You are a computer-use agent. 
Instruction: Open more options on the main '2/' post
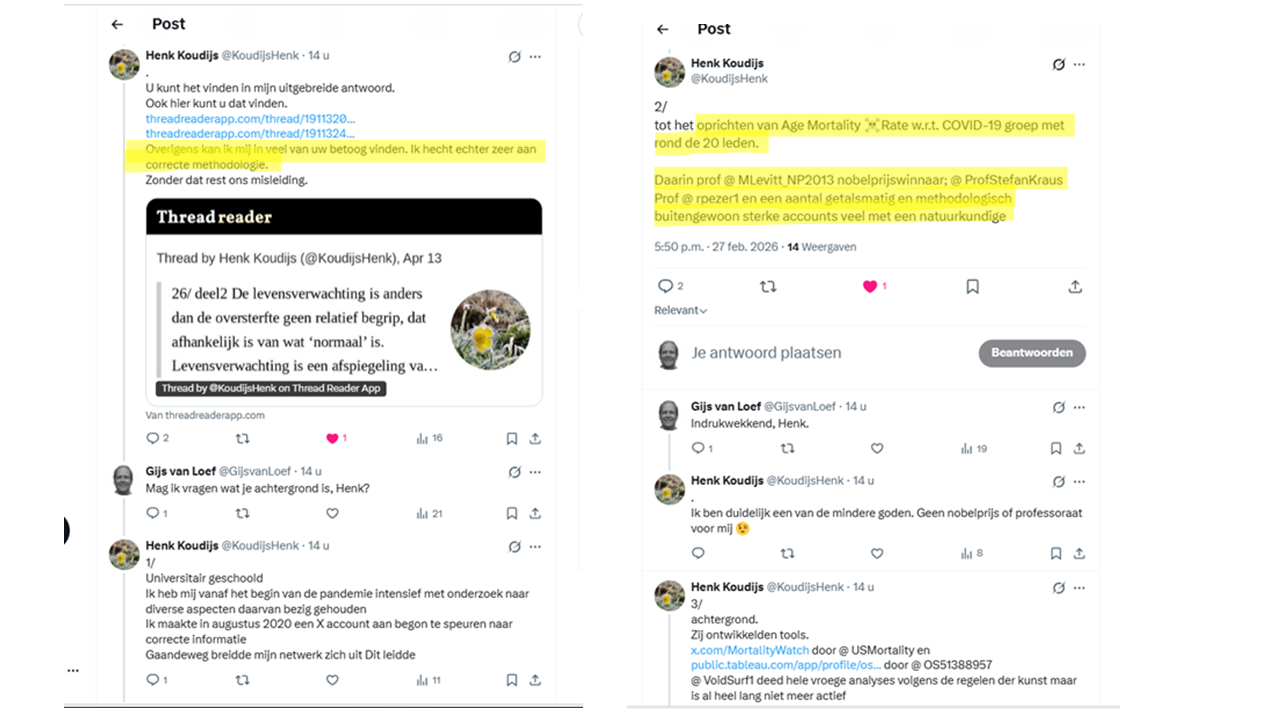pos(1079,64)
